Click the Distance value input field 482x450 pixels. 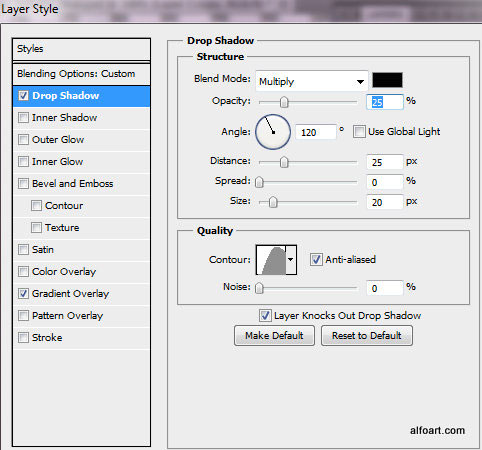point(385,162)
